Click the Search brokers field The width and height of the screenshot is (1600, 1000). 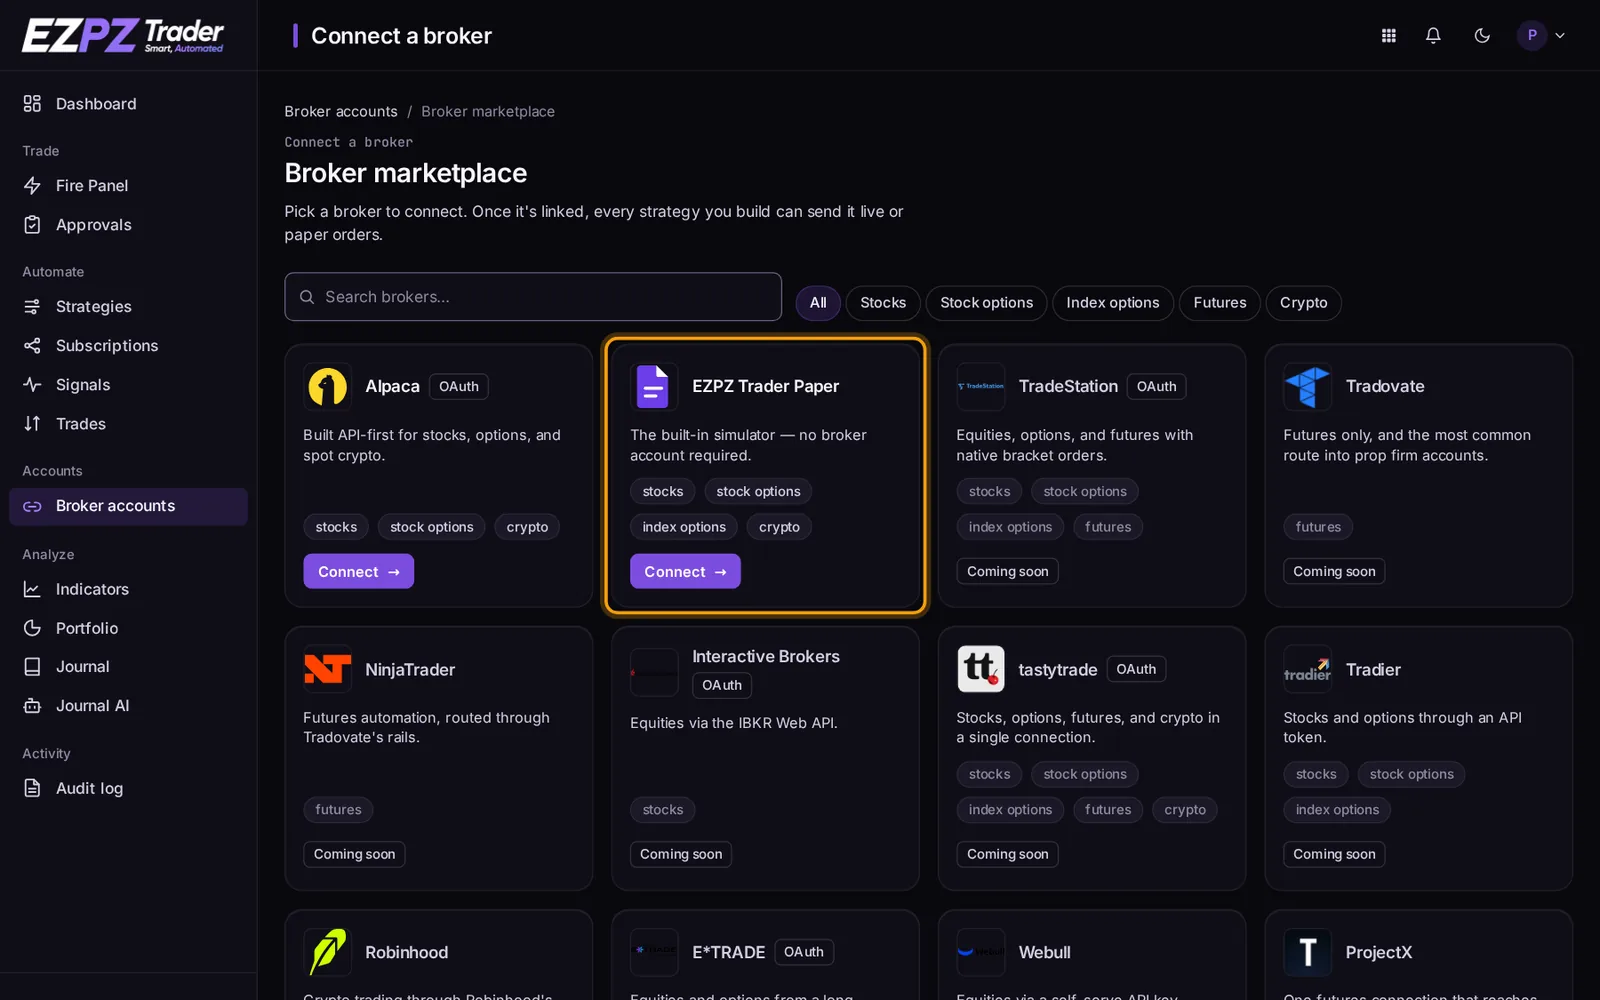tap(533, 297)
